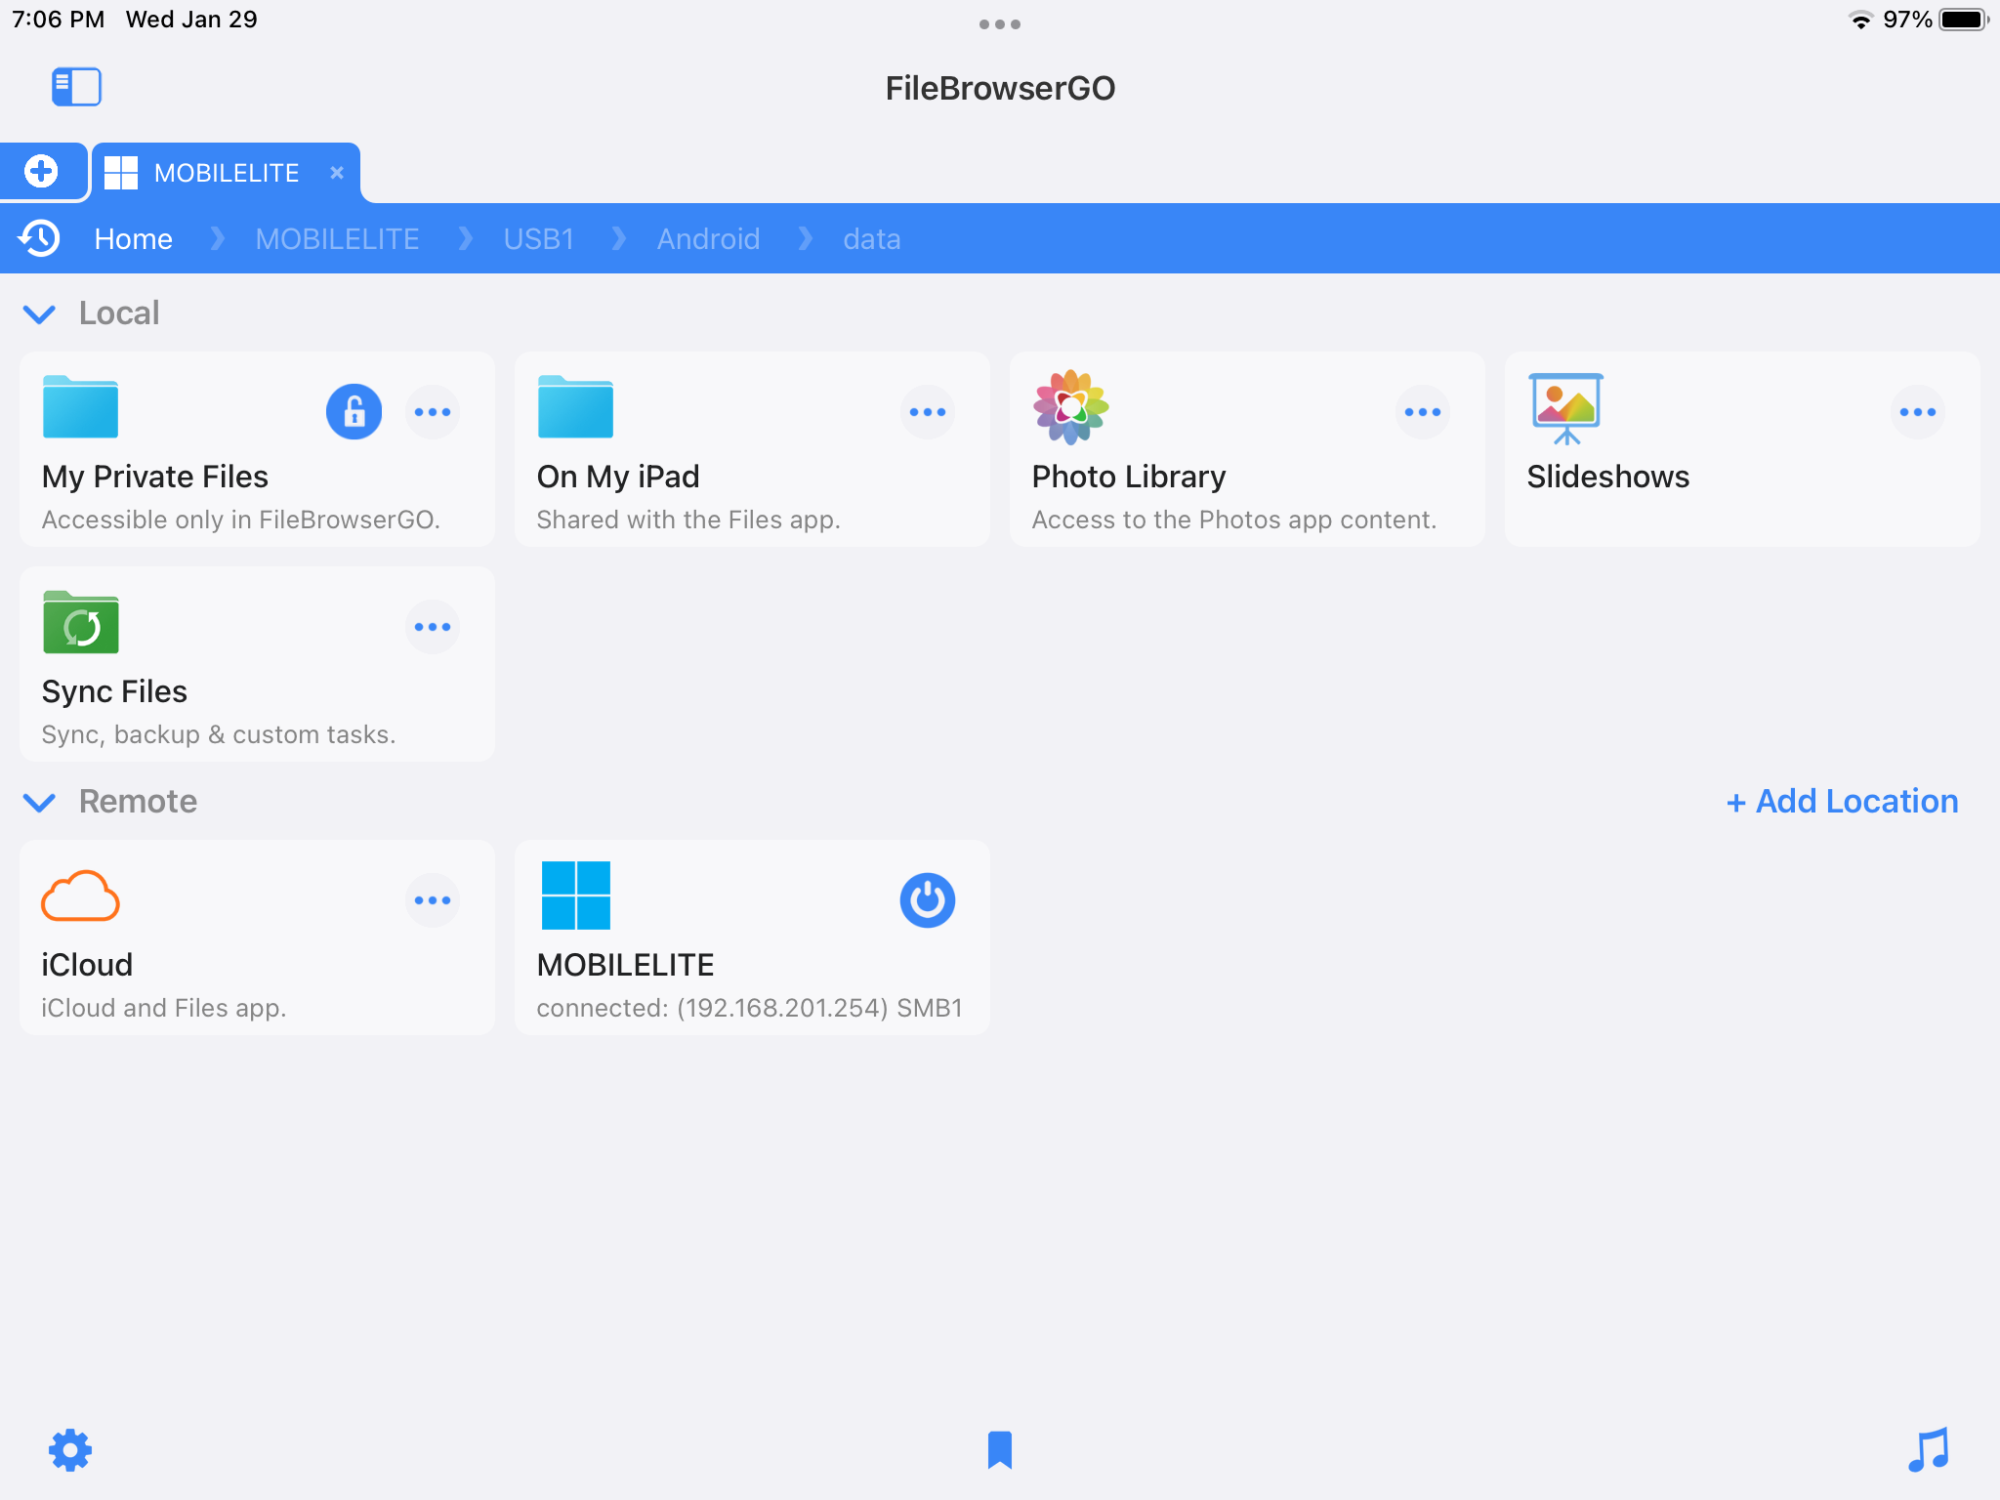Image resolution: width=2000 pixels, height=1500 pixels.
Task: Open iCloud more options menu
Action: click(432, 900)
